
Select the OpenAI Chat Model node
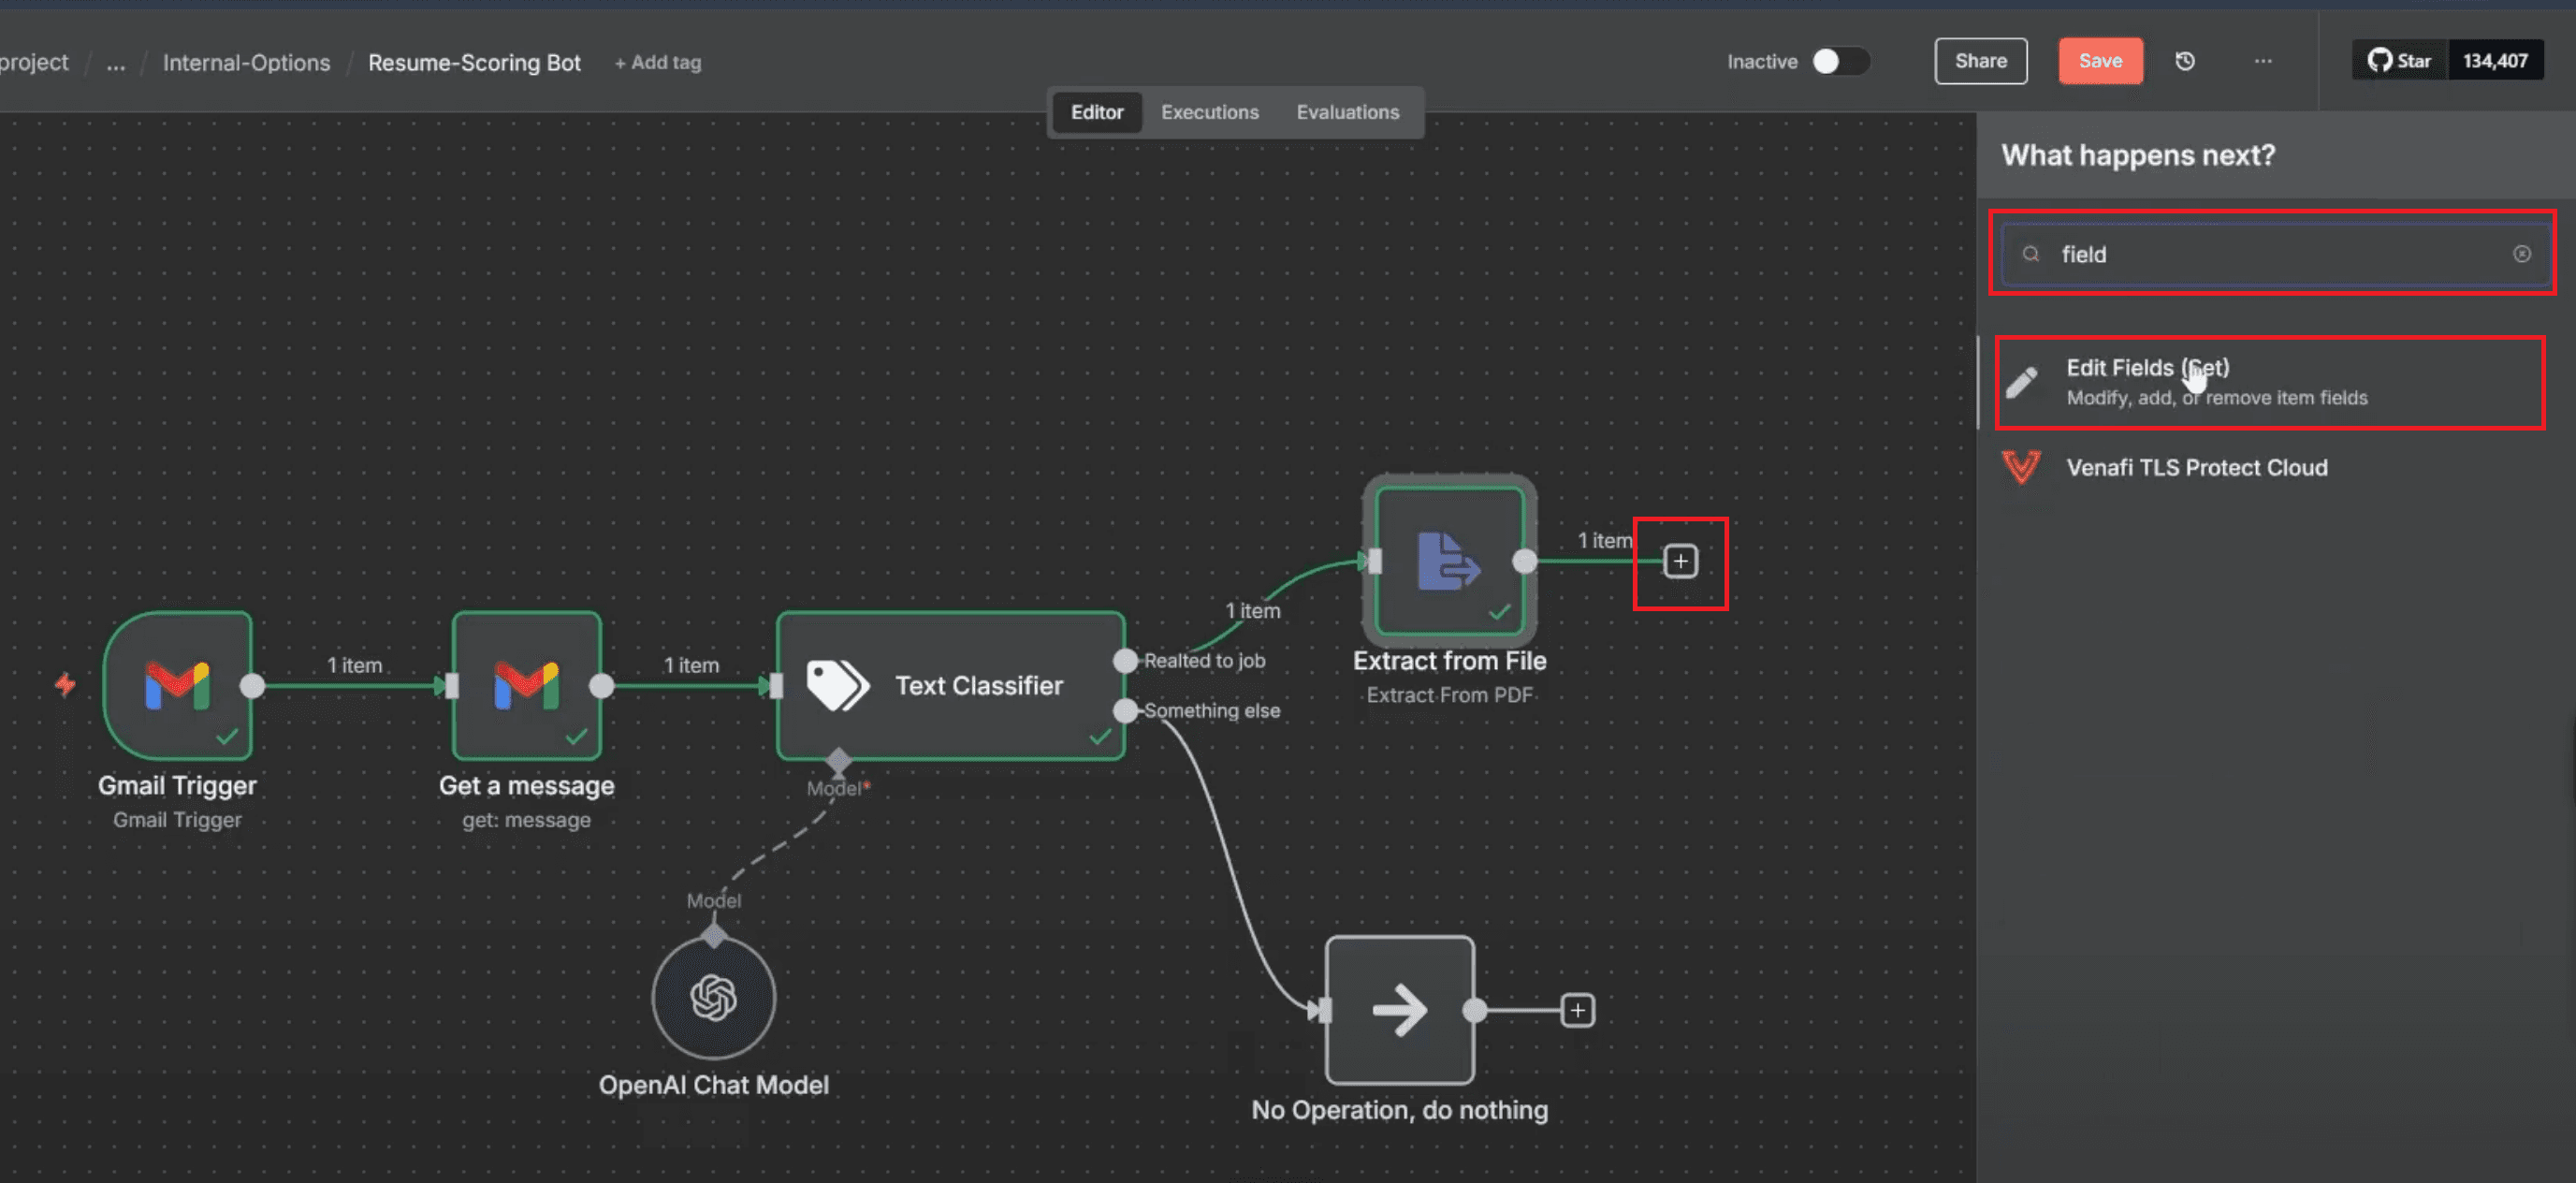pos(713,997)
